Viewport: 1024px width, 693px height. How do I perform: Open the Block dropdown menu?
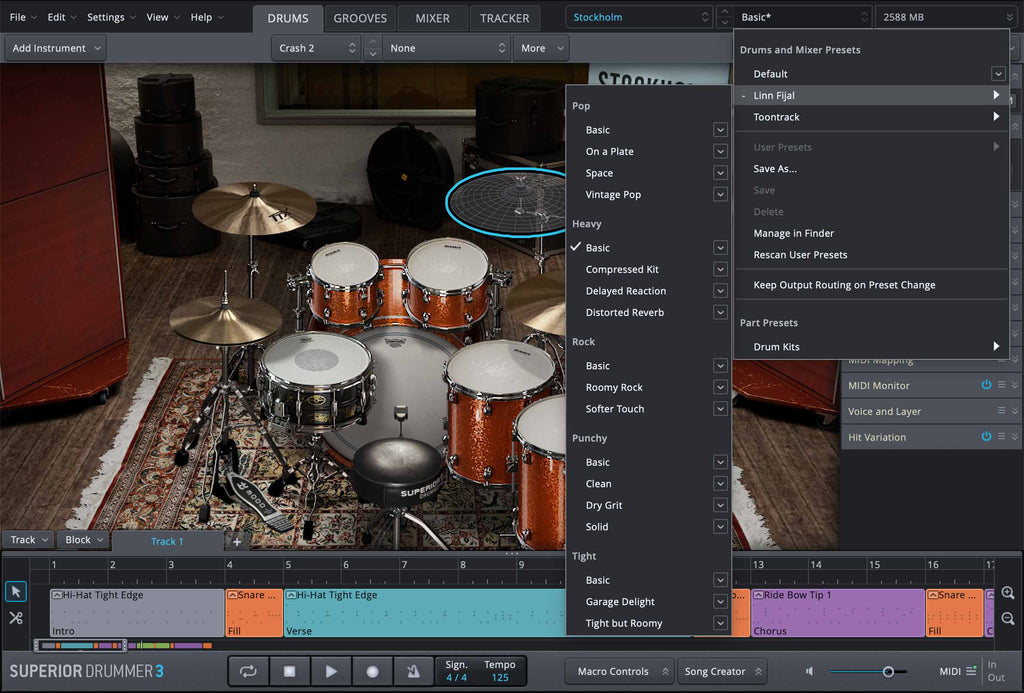[x=84, y=540]
